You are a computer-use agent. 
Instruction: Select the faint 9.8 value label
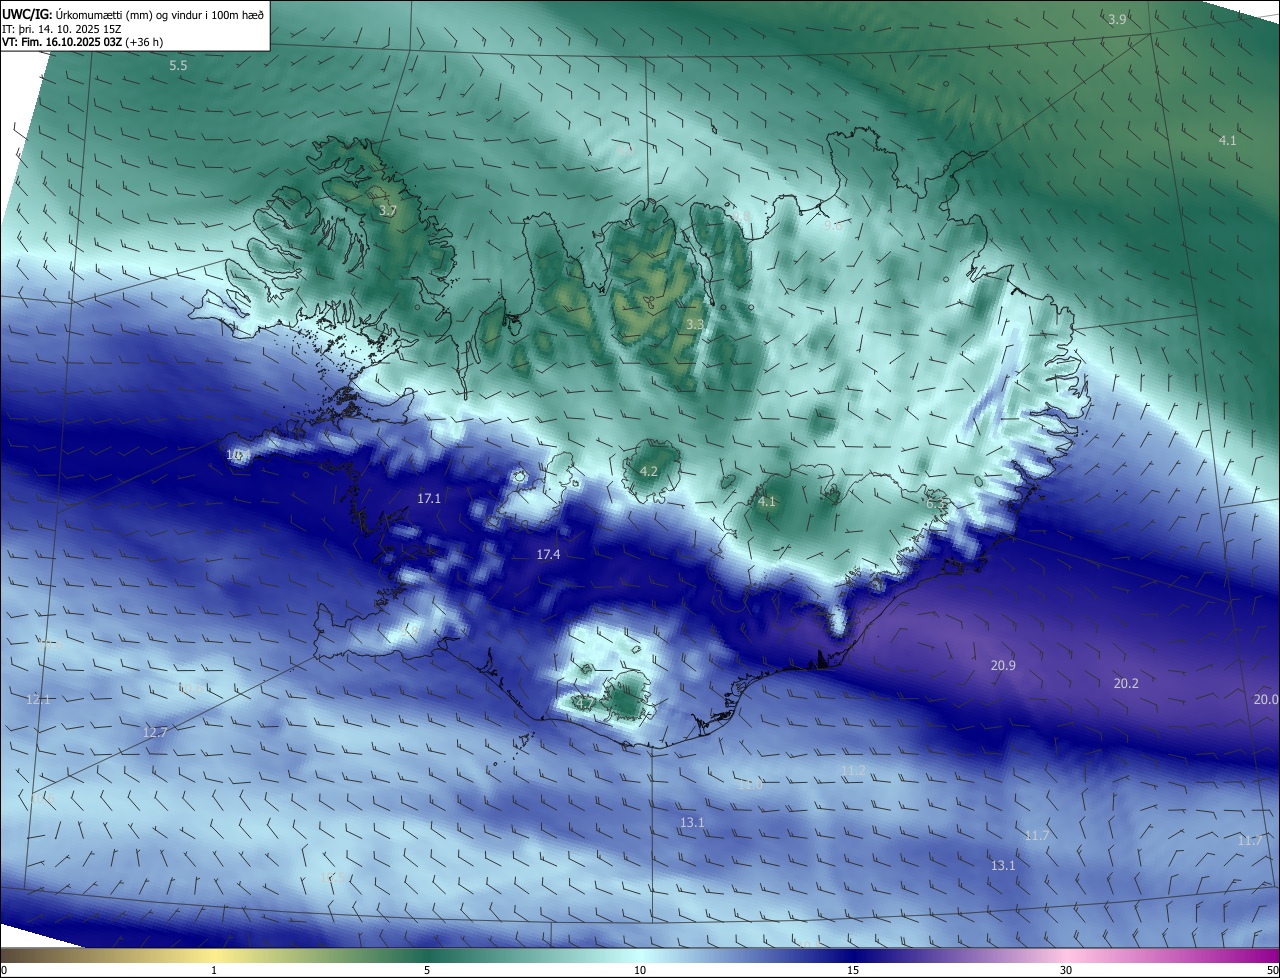click(740, 215)
